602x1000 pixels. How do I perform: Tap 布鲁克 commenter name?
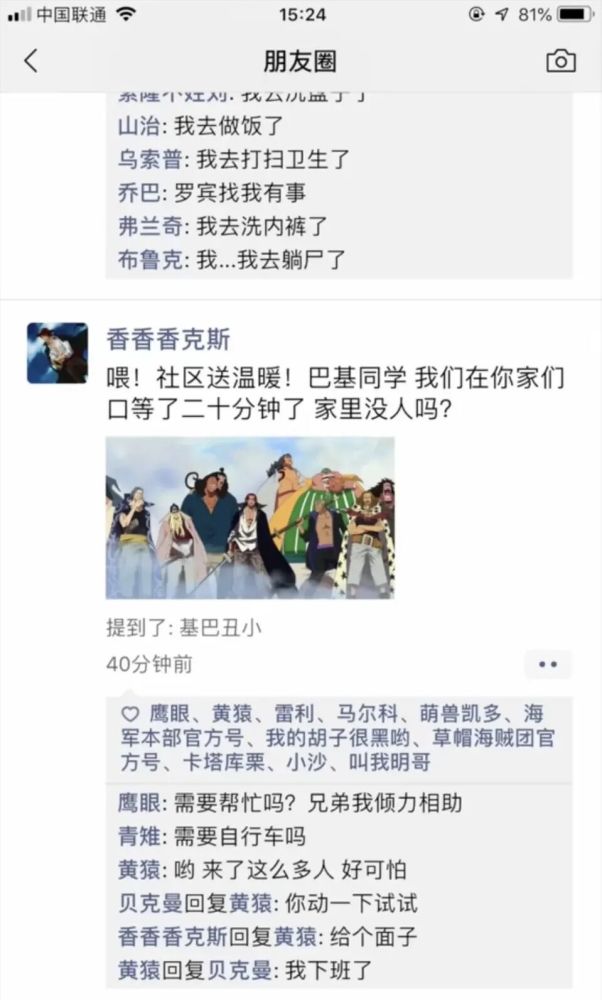tap(150, 260)
